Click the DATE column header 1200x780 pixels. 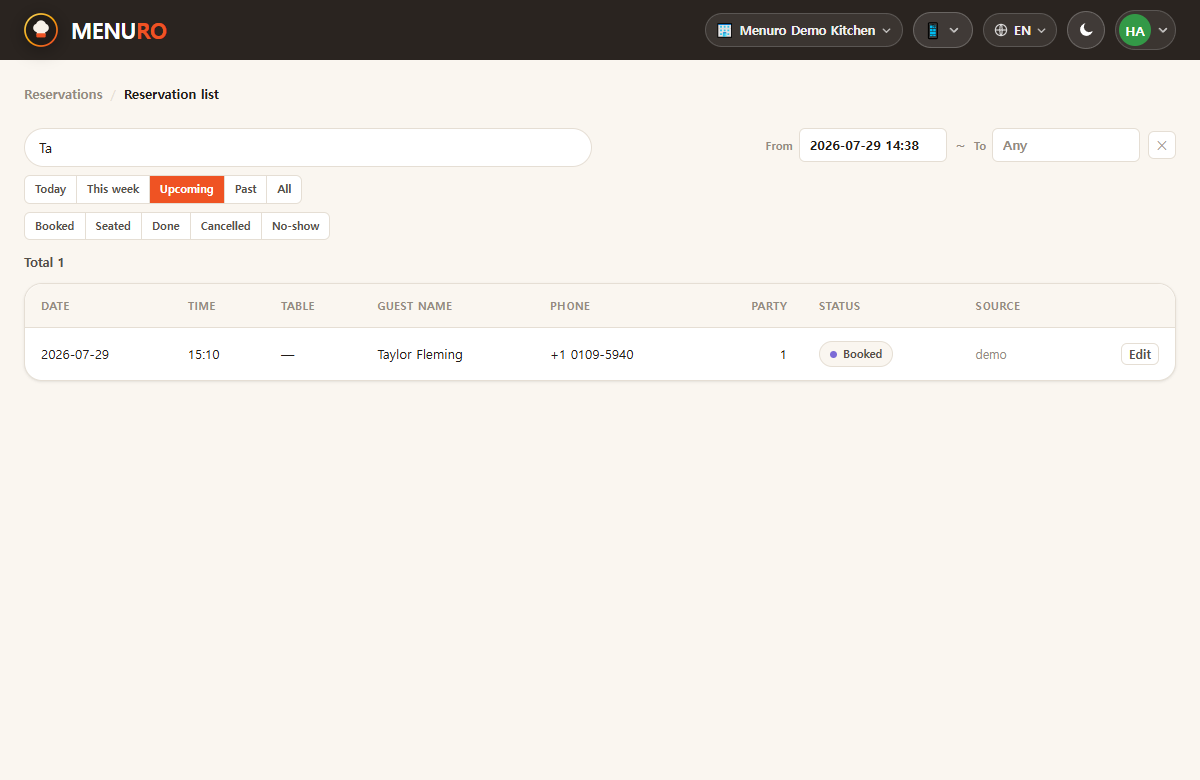pyautogui.click(x=56, y=306)
